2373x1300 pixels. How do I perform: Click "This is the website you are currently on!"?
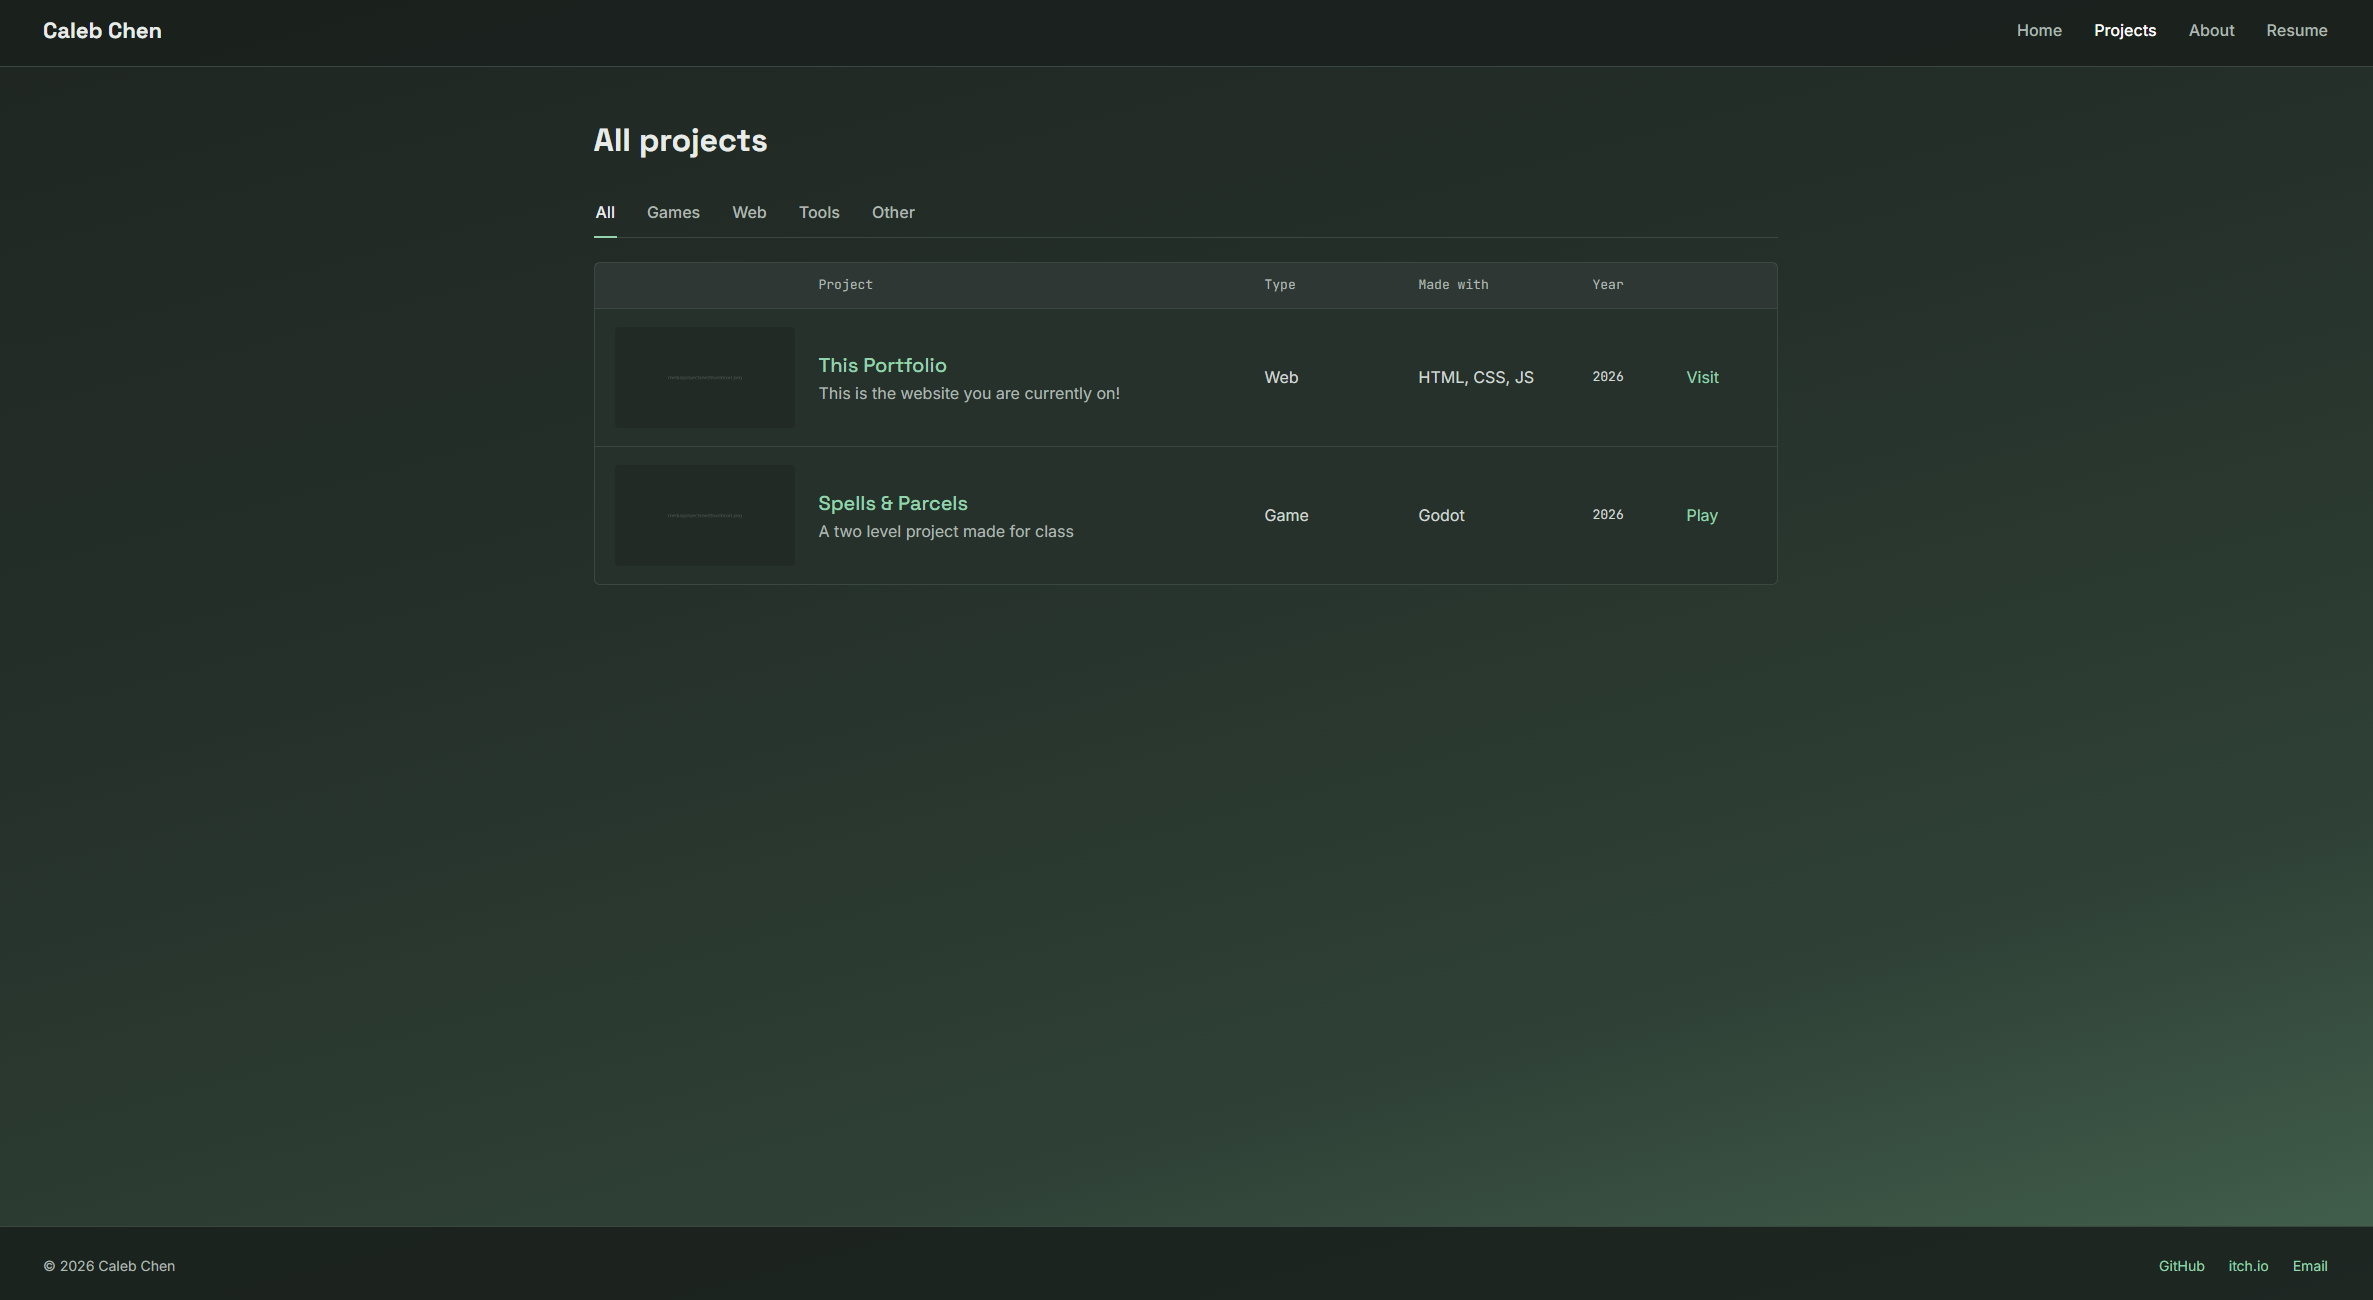(x=969, y=394)
